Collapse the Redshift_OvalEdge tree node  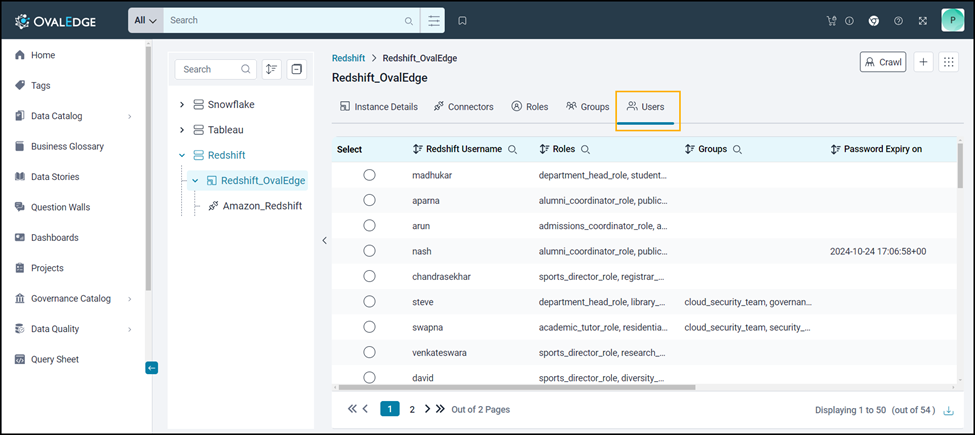pos(195,180)
